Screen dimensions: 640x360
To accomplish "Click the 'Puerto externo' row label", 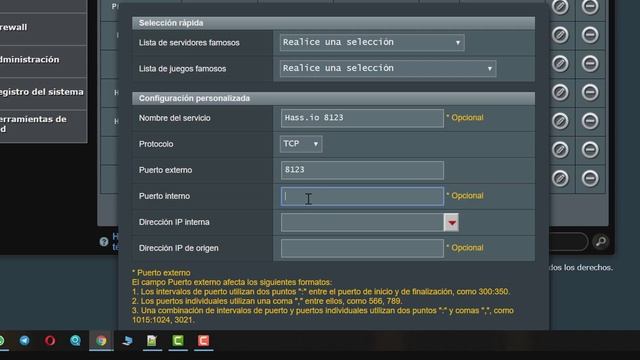I will pyautogui.click(x=165, y=170).
